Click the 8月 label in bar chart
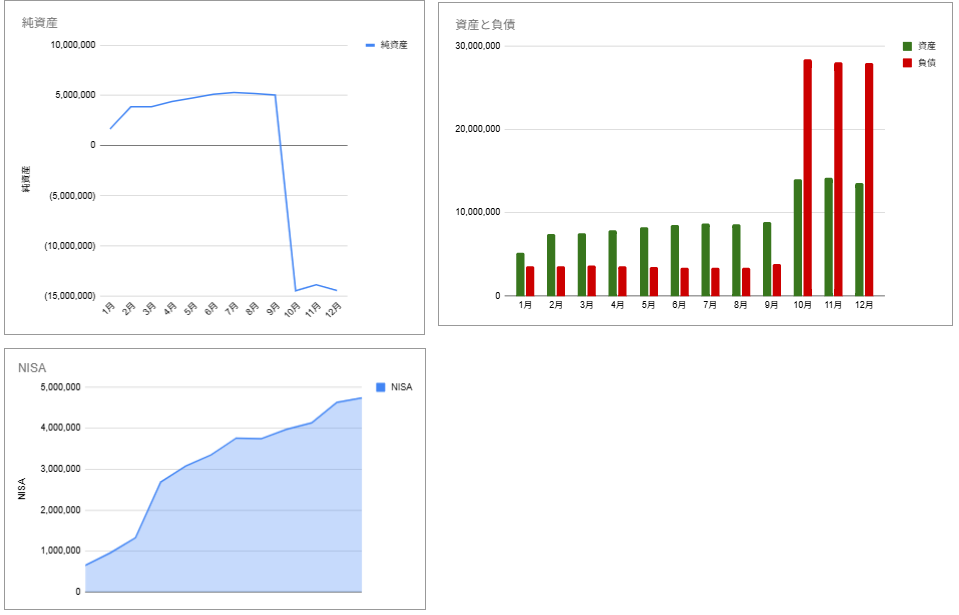The image size is (959, 615). tap(740, 305)
